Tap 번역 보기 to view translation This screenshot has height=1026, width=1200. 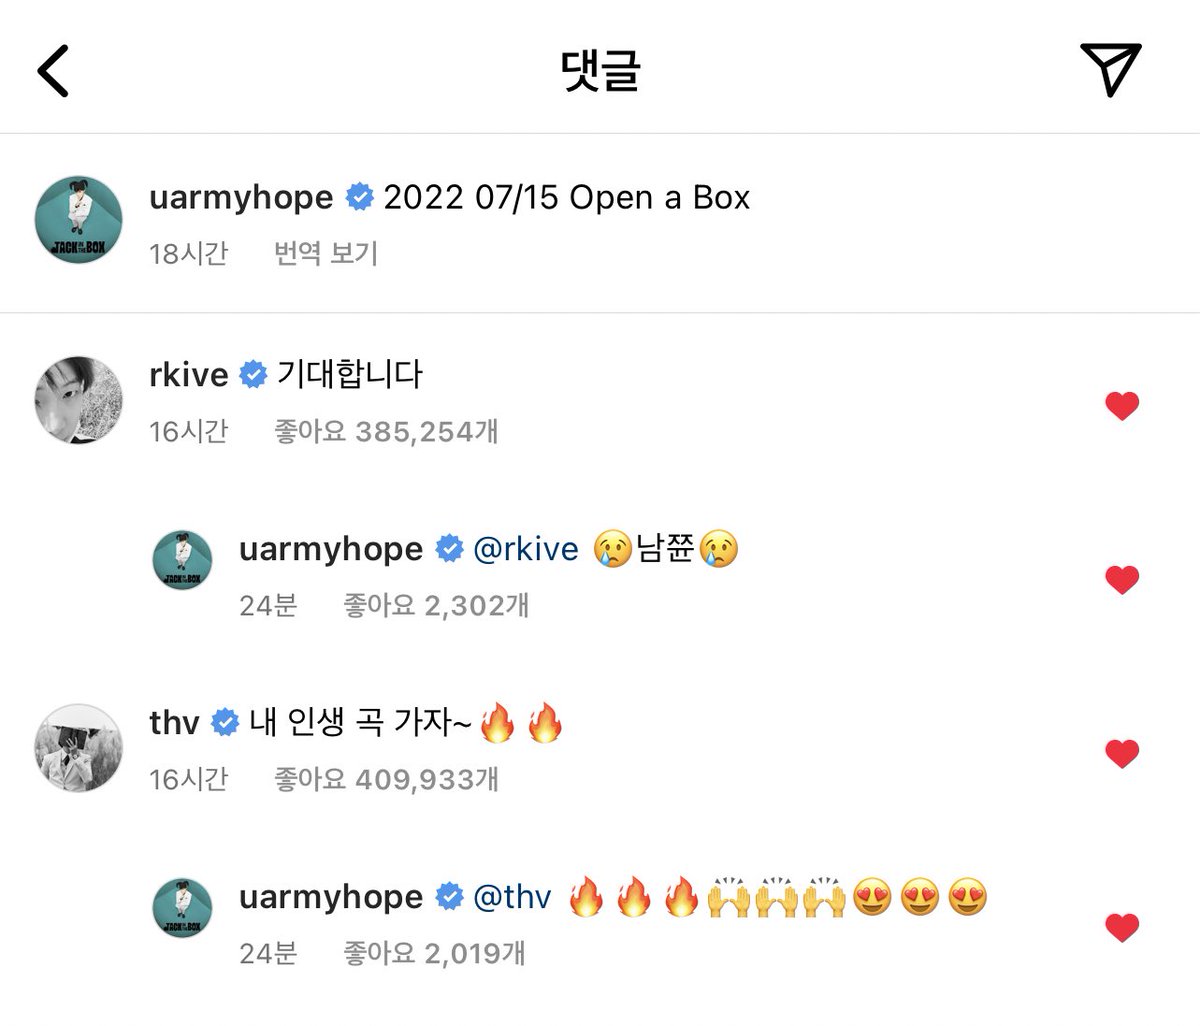click(x=326, y=253)
